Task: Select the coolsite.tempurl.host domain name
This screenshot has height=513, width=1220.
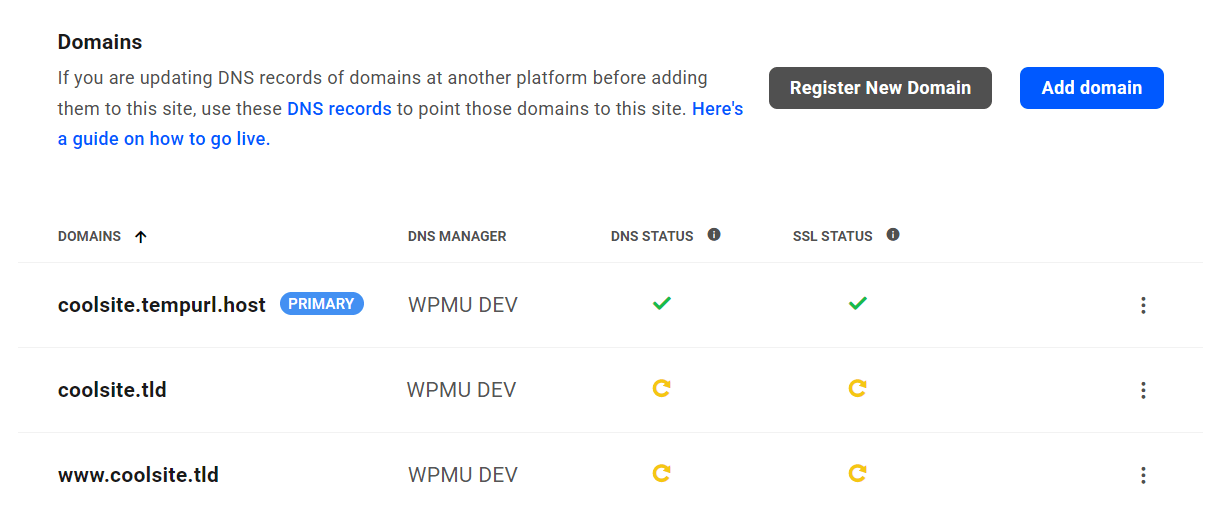Action: [162, 305]
